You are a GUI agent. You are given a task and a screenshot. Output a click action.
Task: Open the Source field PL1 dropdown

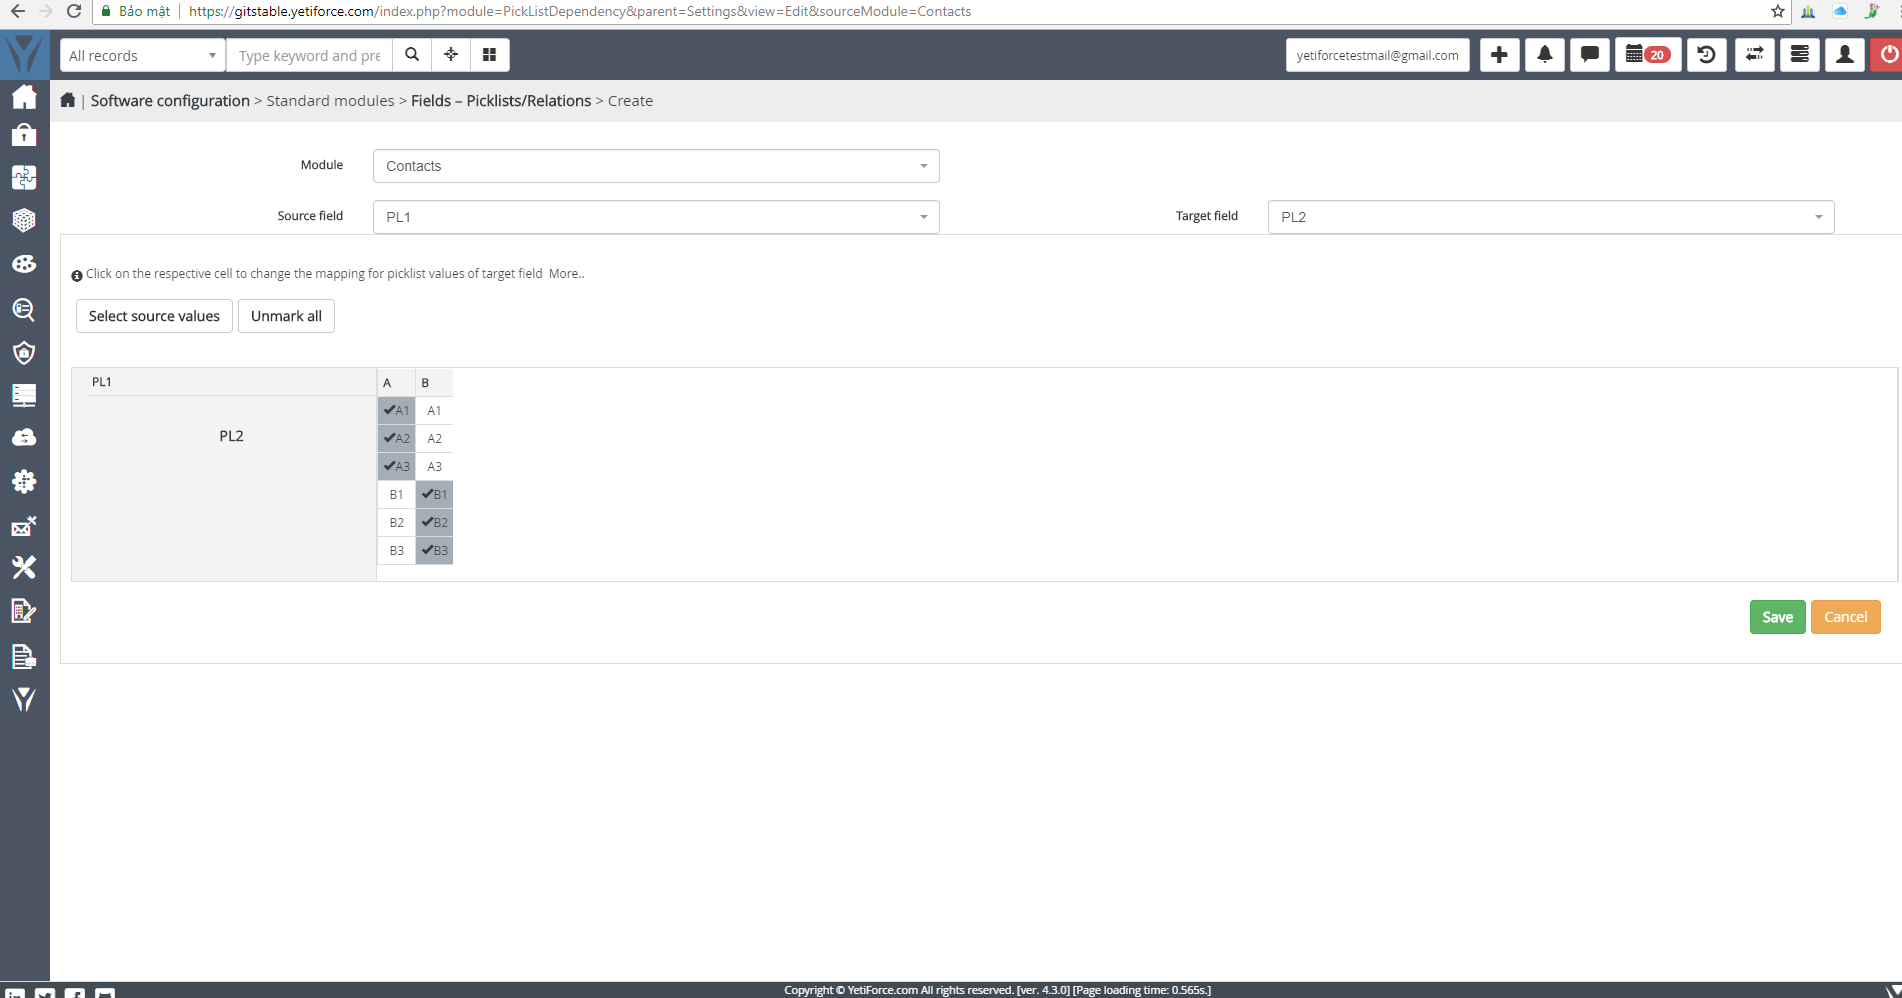click(655, 217)
